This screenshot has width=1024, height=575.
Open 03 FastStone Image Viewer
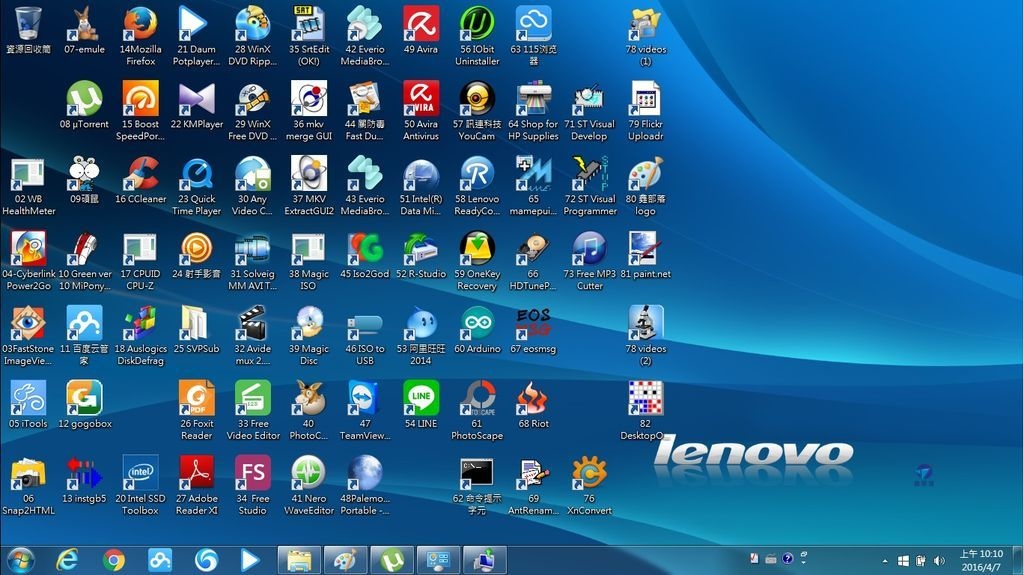[28, 323]
